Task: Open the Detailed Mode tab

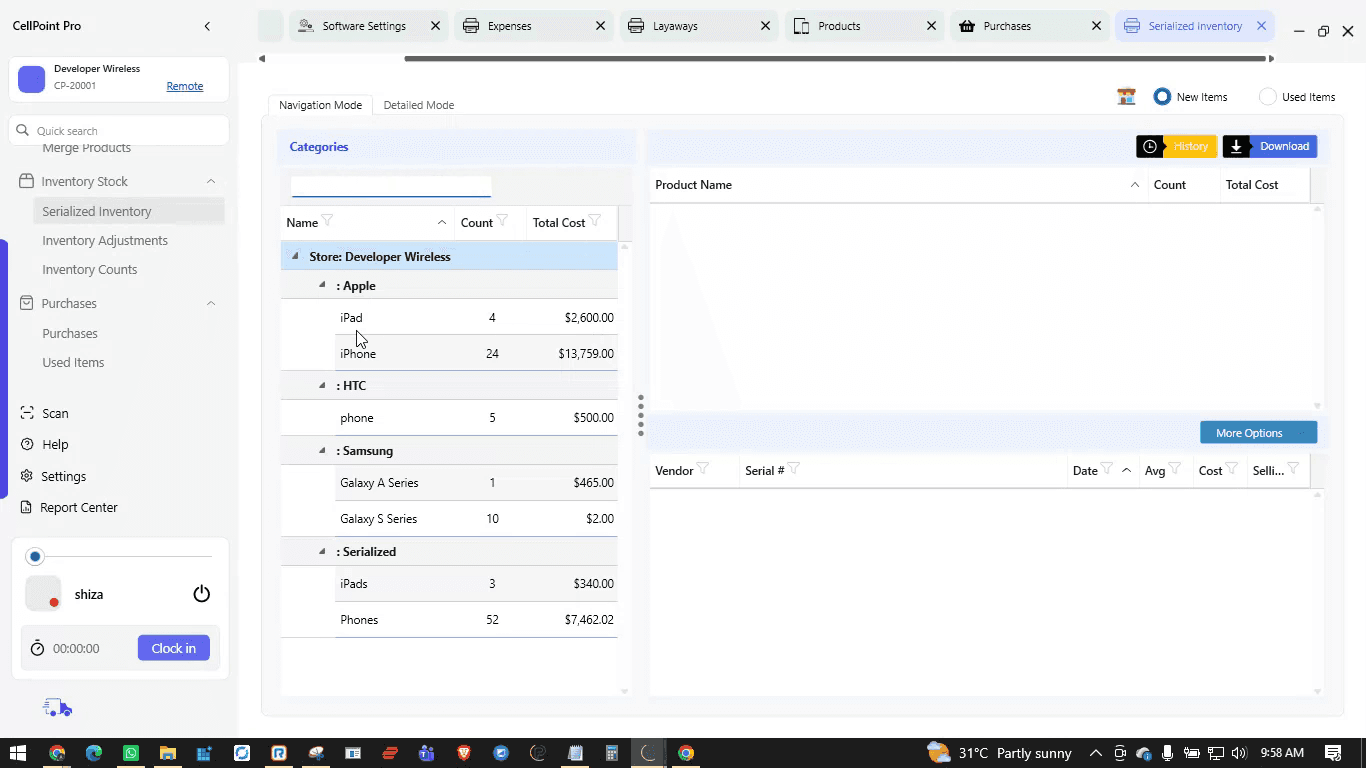Action: pos(419,105)
